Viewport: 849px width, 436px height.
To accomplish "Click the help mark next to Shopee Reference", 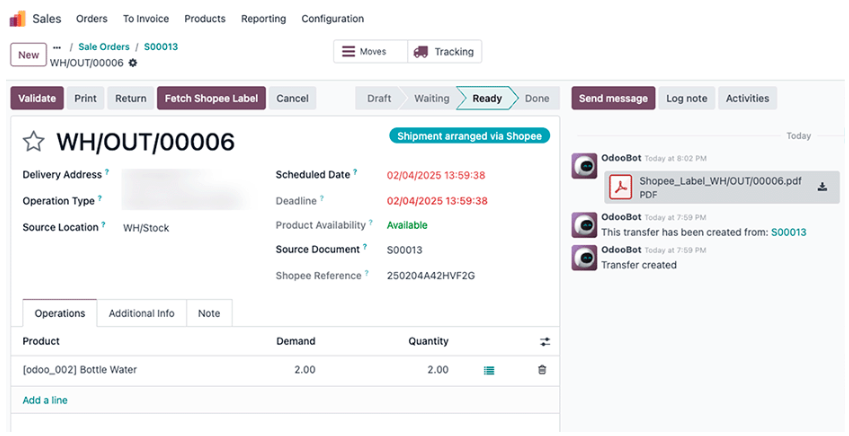I will [x=367, y=273].
